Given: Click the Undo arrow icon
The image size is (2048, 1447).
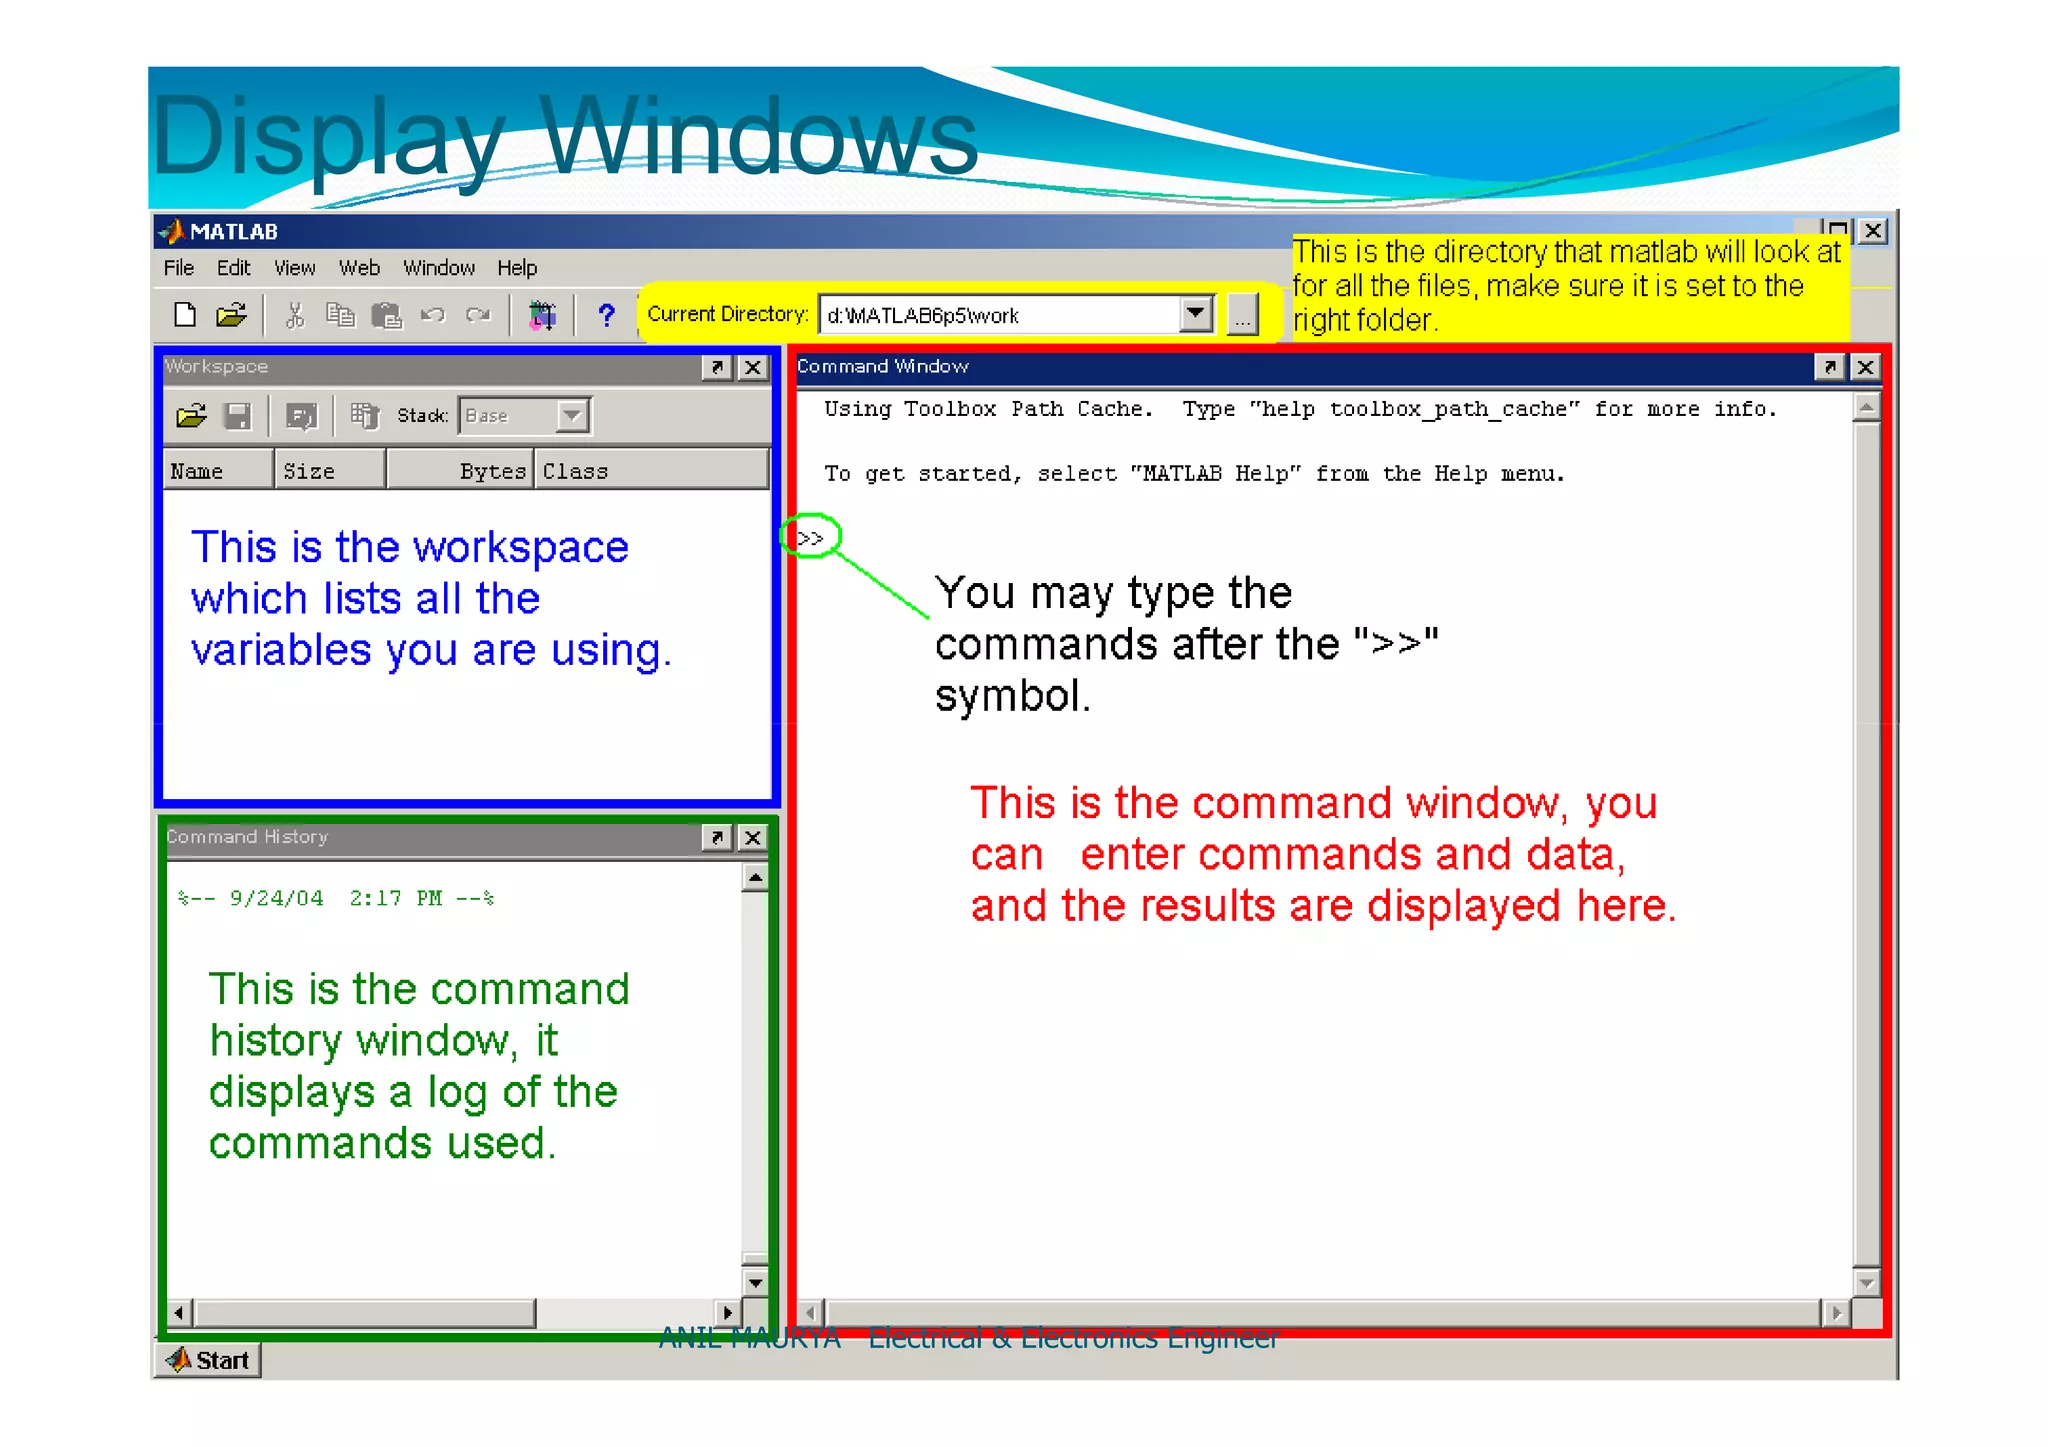Looking at the screenshot, I should point(432,316).
